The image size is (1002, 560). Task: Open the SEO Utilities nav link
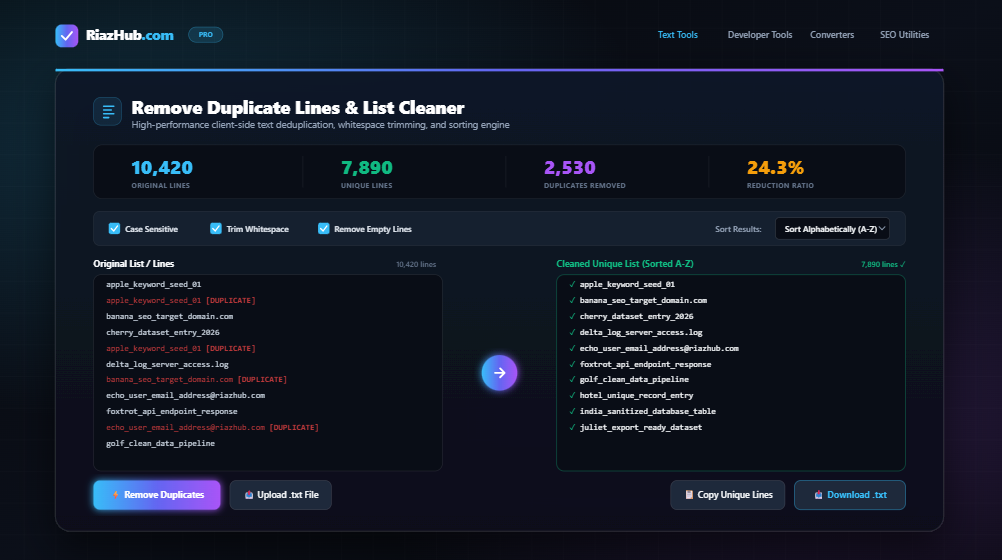point(904,35)
